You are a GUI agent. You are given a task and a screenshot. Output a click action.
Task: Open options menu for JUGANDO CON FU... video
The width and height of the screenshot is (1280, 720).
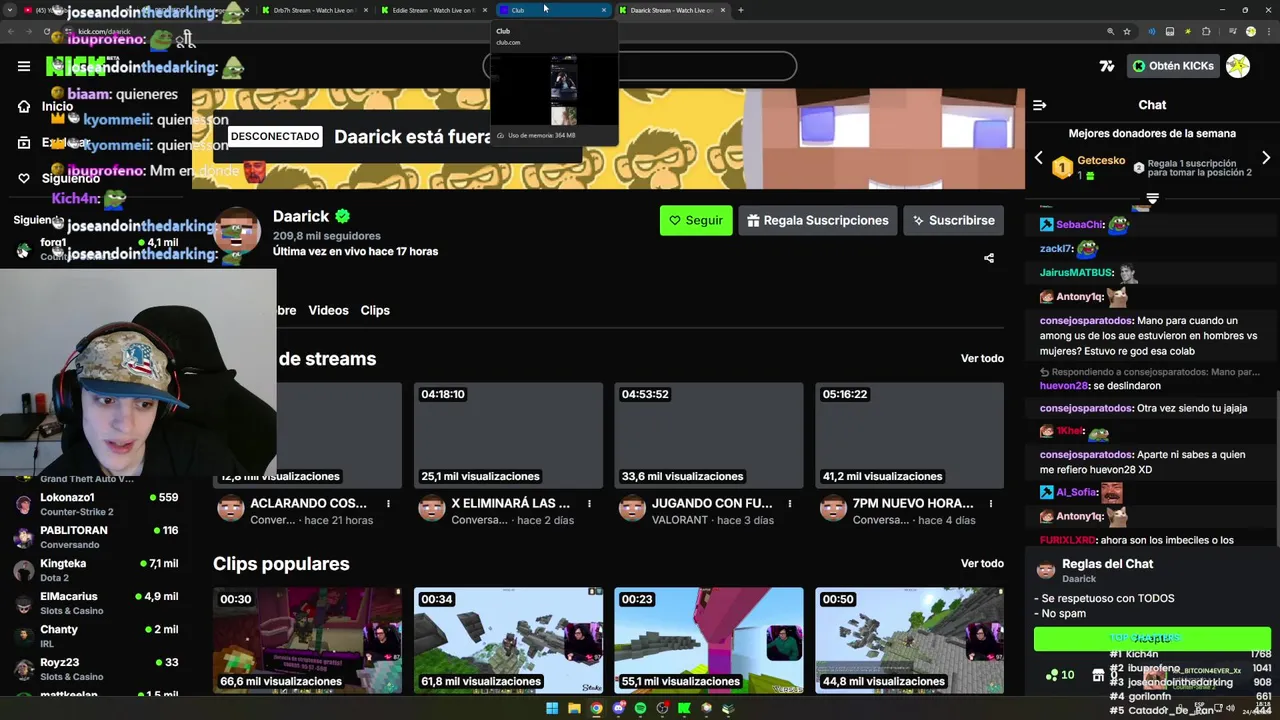790,503
